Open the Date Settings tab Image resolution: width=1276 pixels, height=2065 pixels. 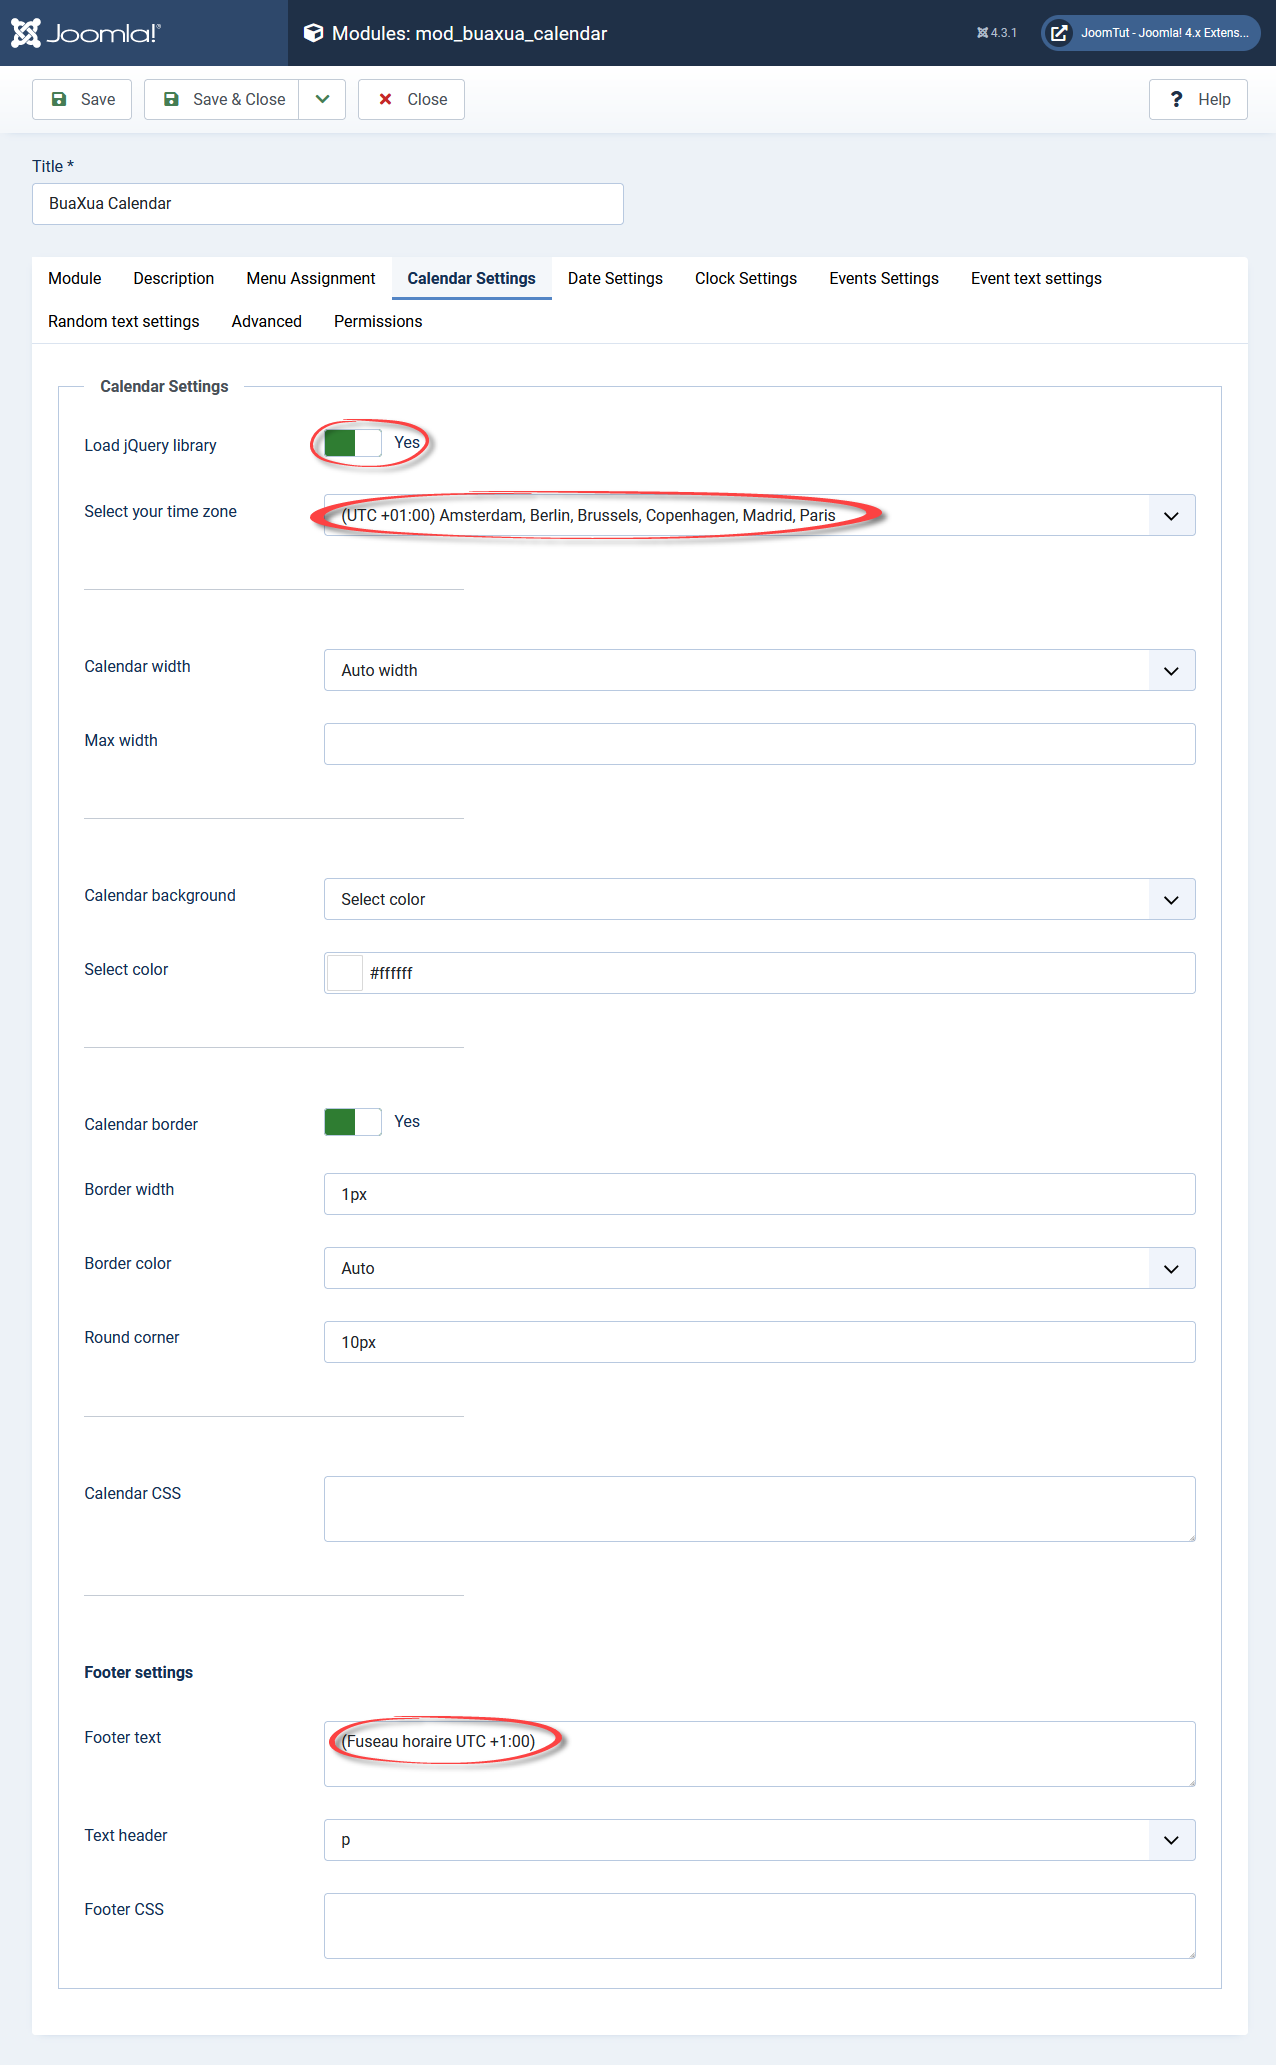pos(615,278)
